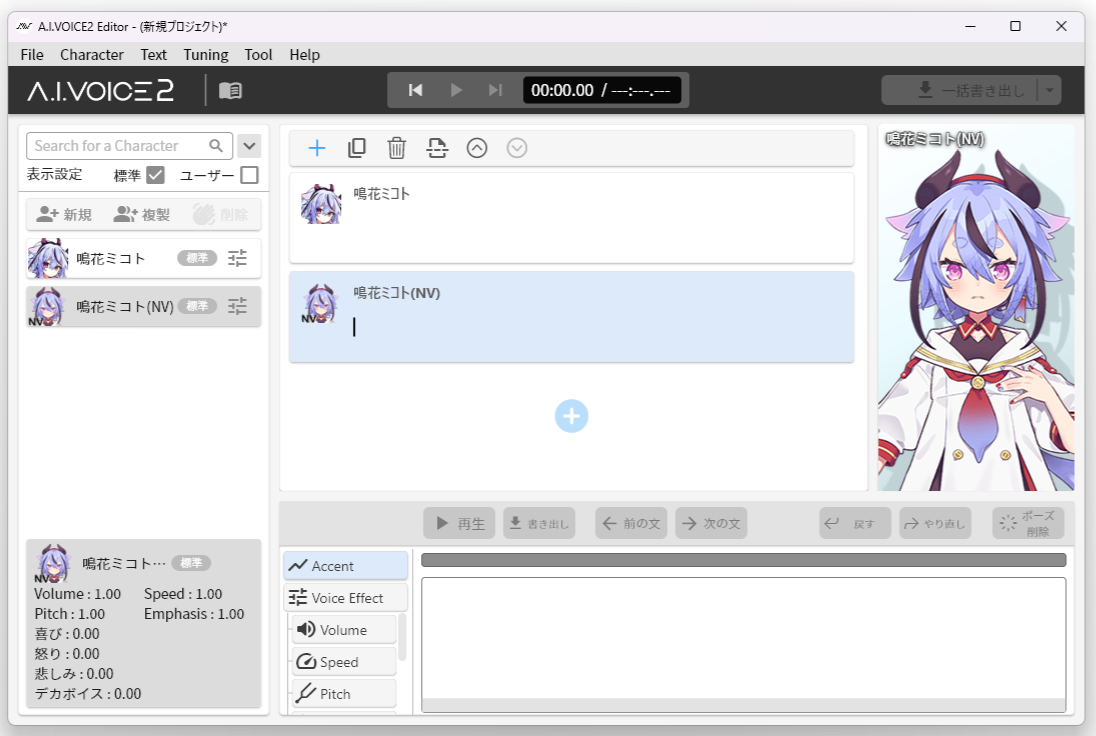
Task: Click text area of 鳴花ミコト(NV) sentence
Action: pyautogui.click(x=601, y=327)
